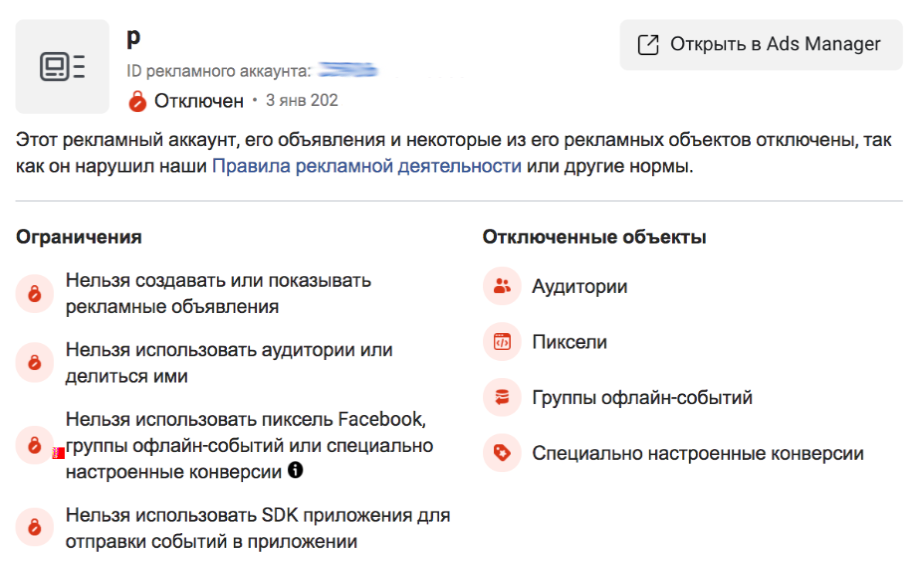Click the ad creation restriction lock icon
This screenshot has width=915, height=567.
pyautogui.click(x=35, y=294)
